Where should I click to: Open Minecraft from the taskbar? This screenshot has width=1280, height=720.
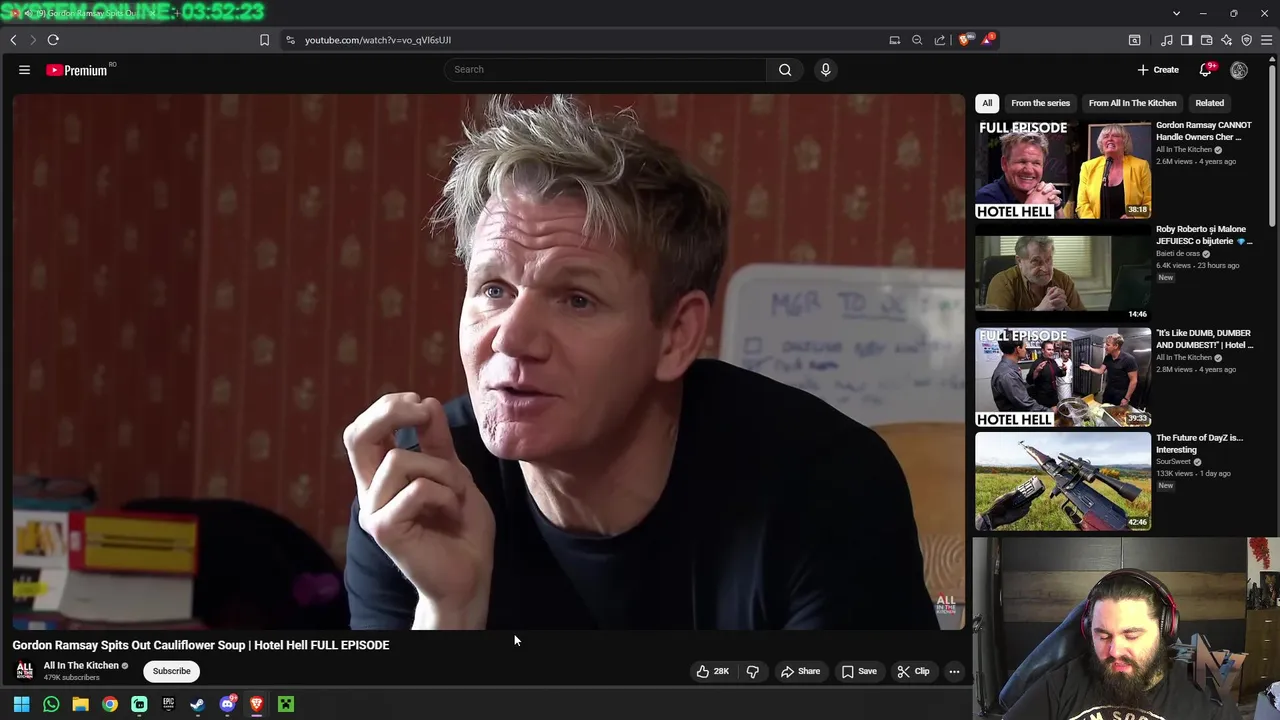click(x=286, y=704)
